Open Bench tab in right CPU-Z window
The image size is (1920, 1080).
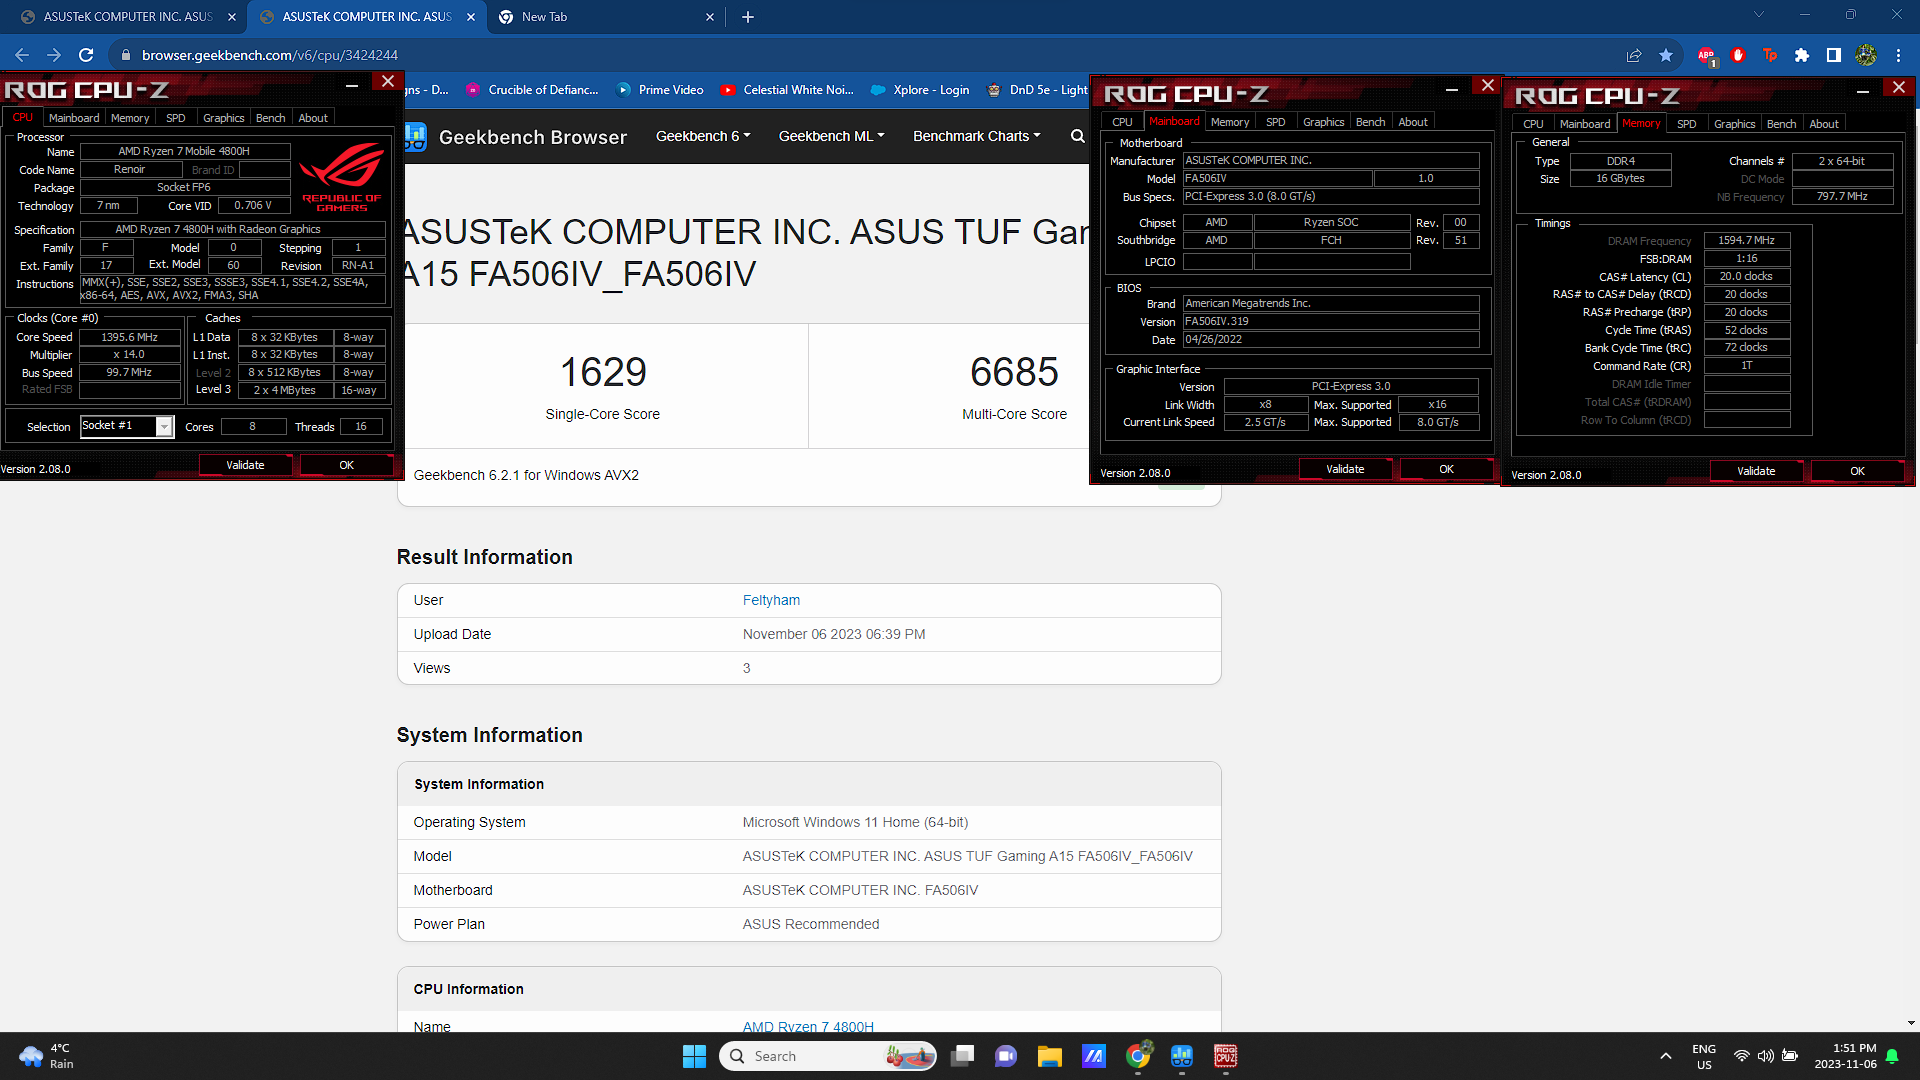1781,124
